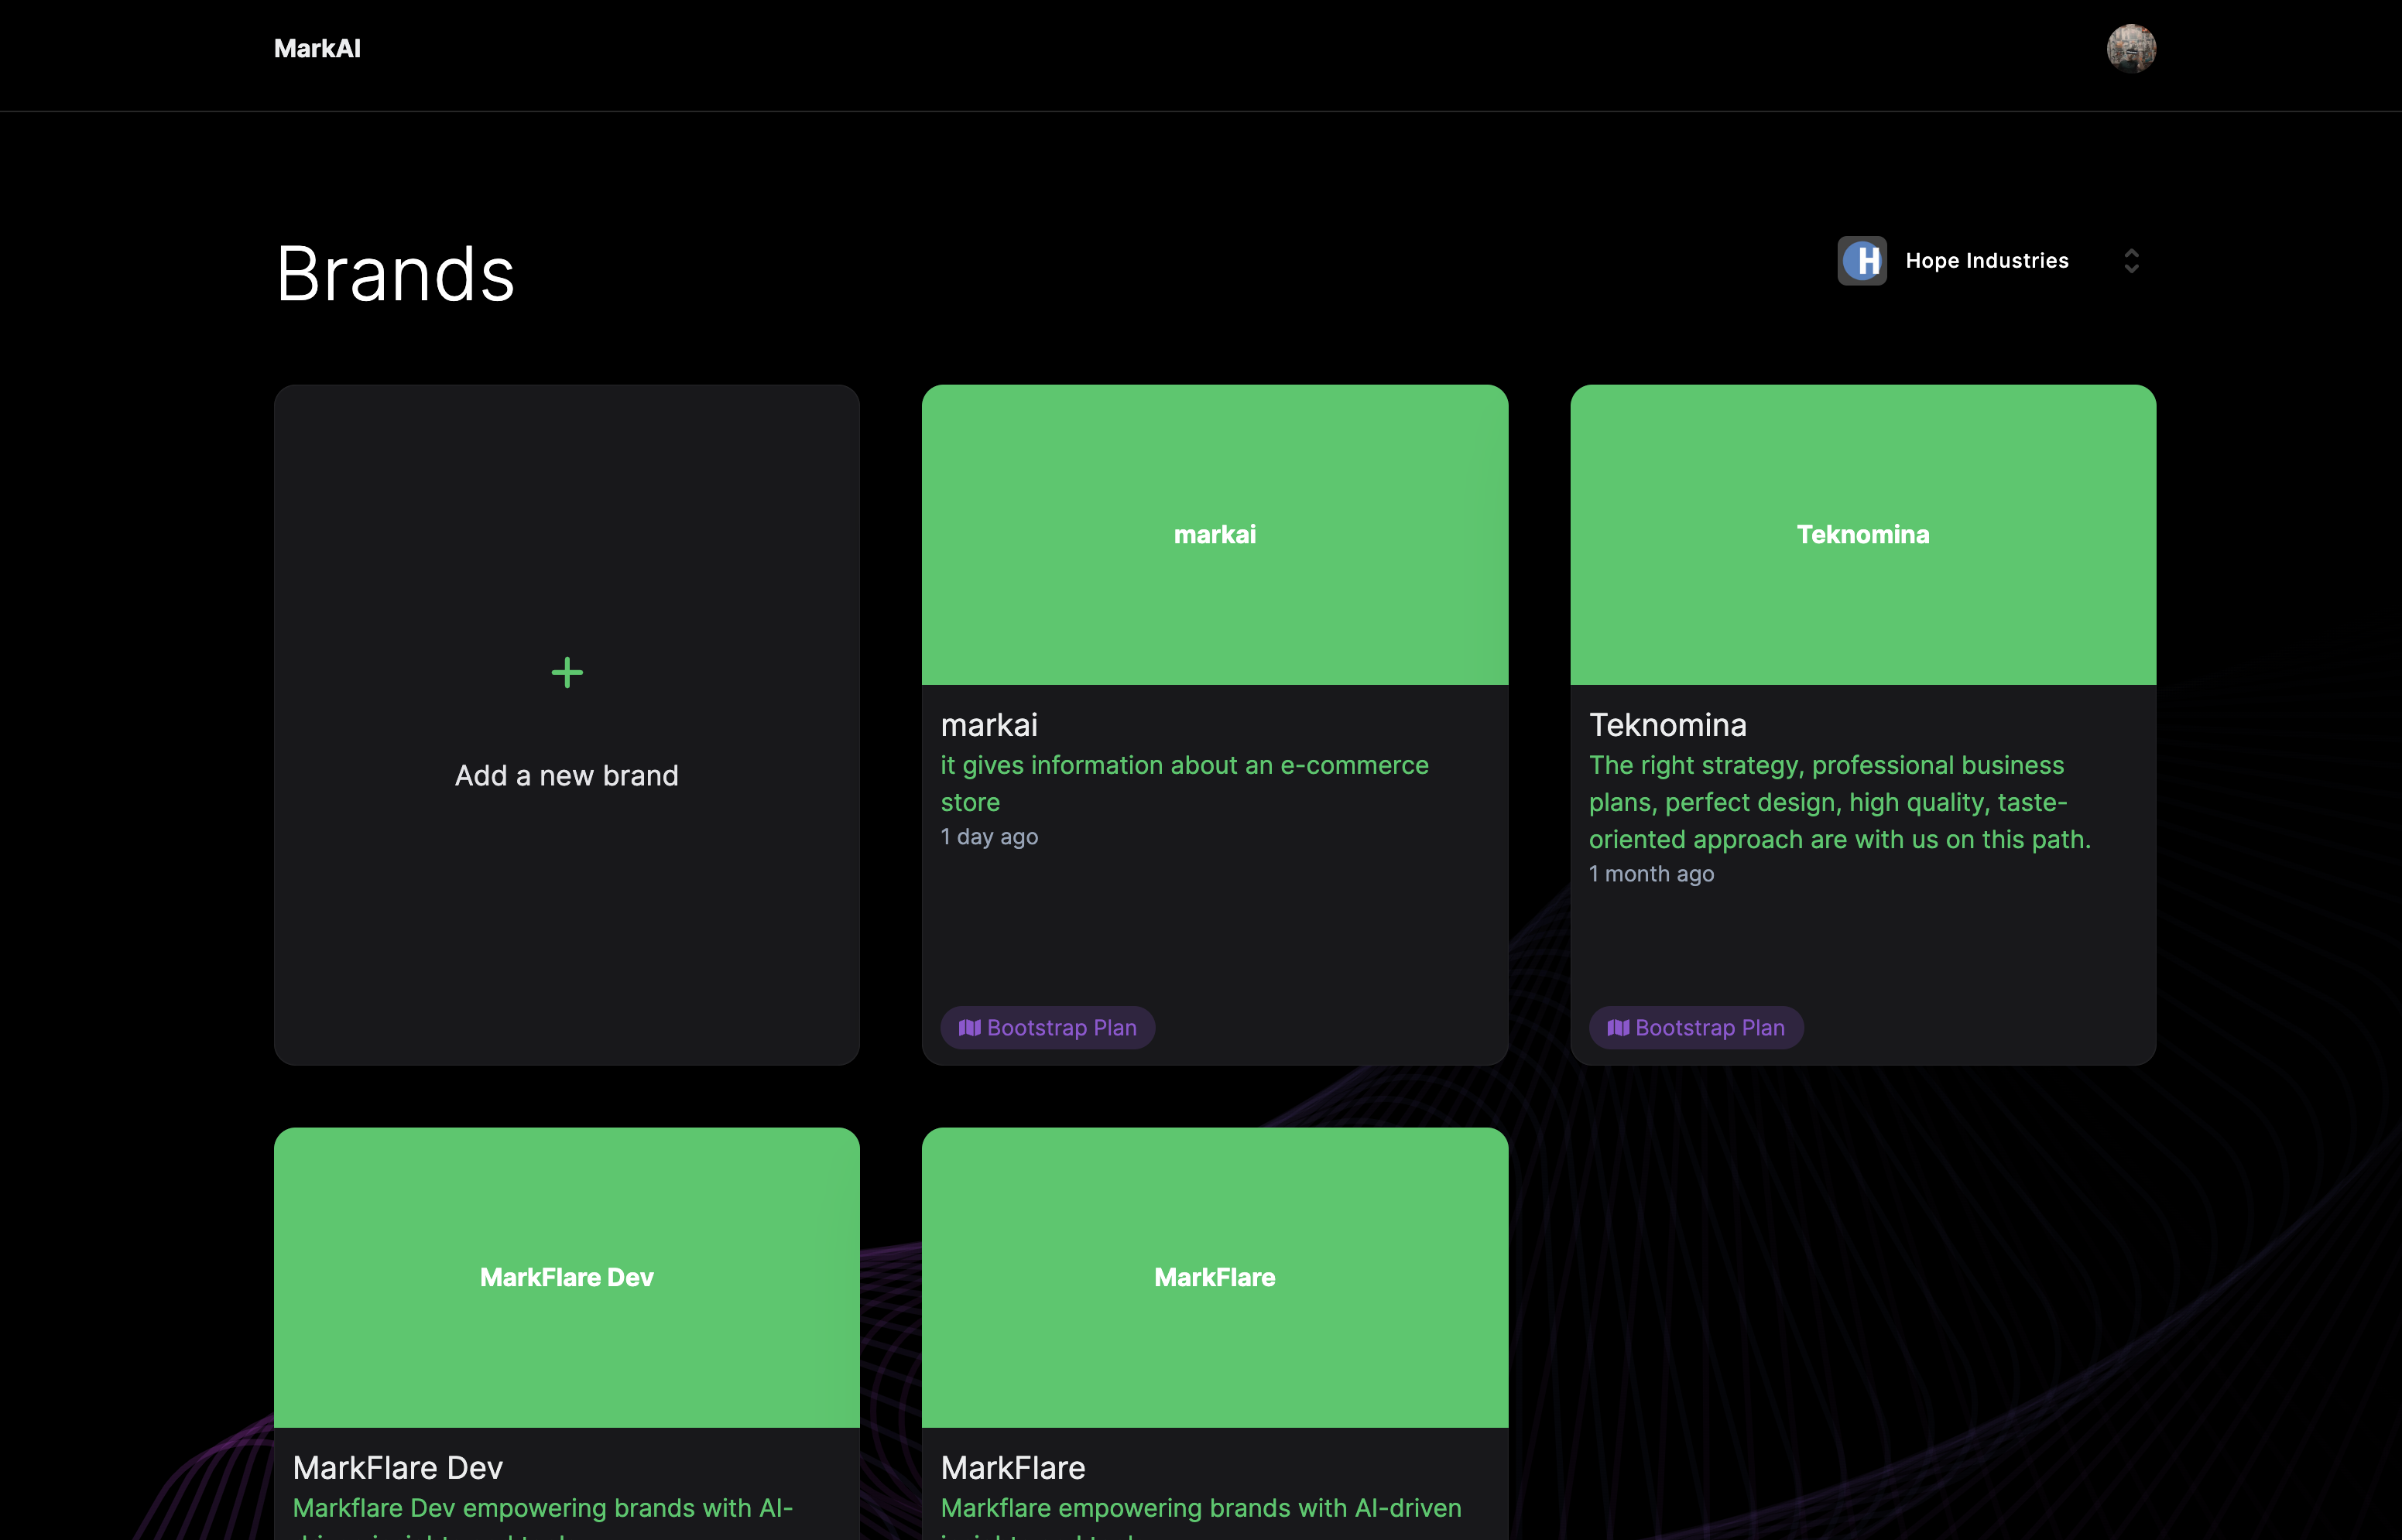Open the Hope Industries dropdown
The height and width of the screenshot is (1540, 2402).
click(1986, 261)
